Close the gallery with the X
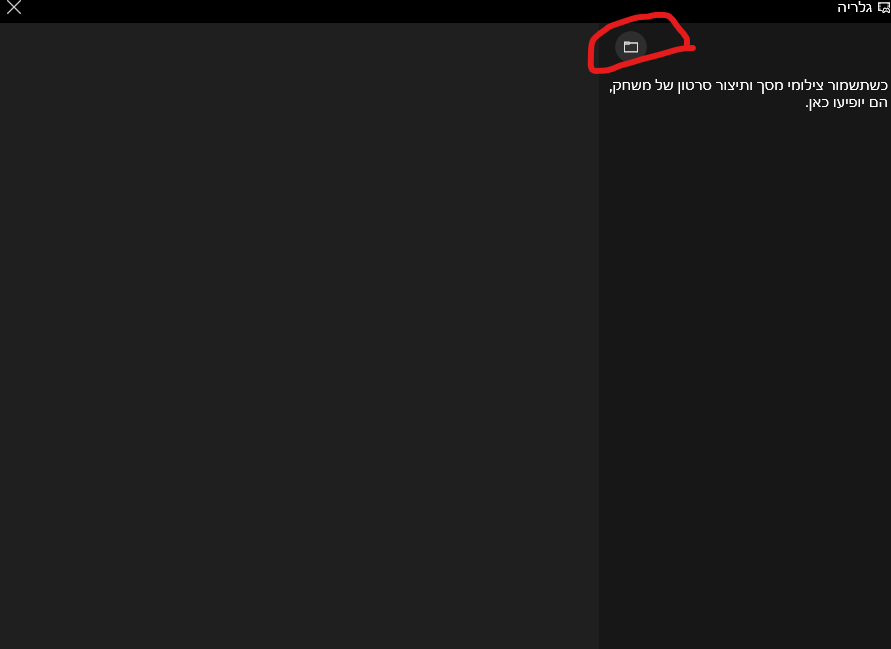This screenshot has height=649, width=891. [14, 7]
